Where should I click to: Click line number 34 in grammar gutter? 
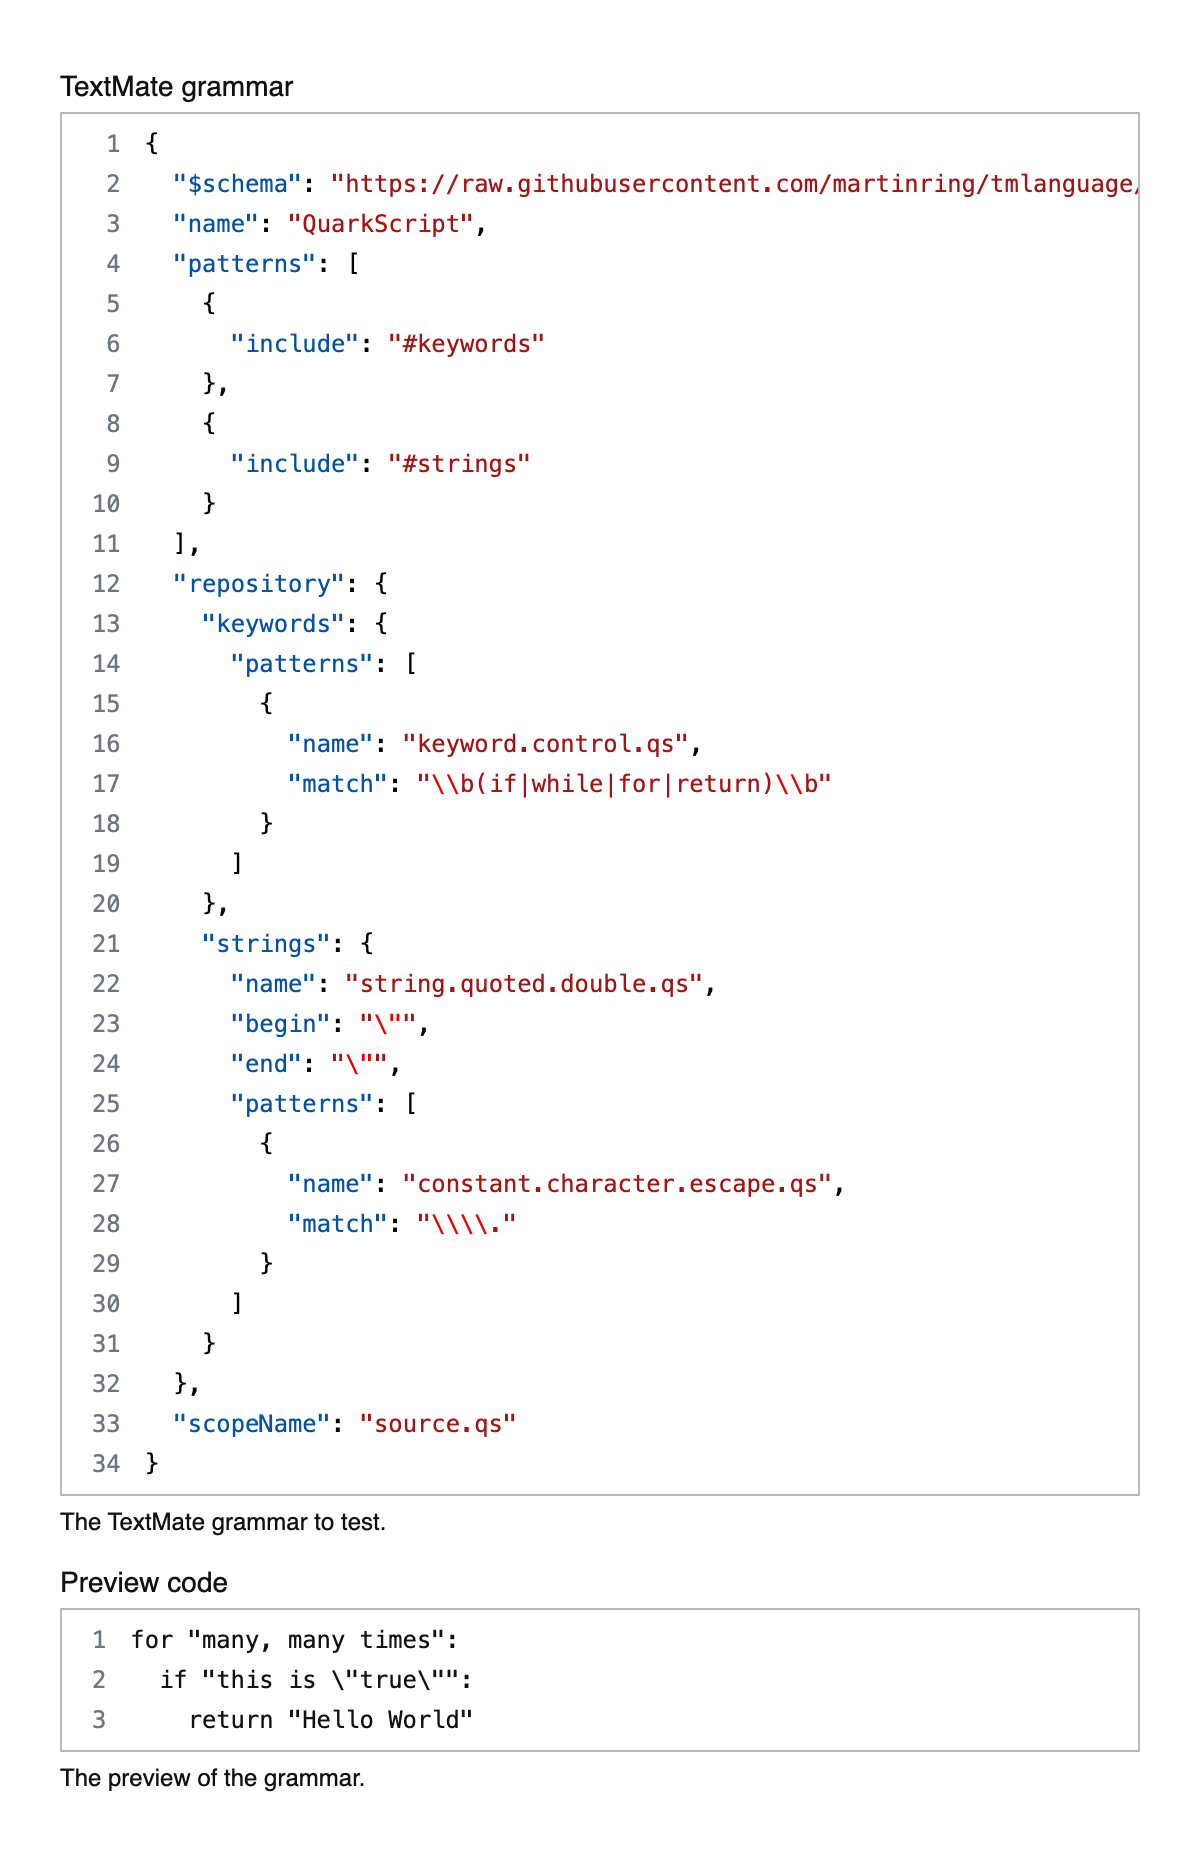click(106, 1464)
